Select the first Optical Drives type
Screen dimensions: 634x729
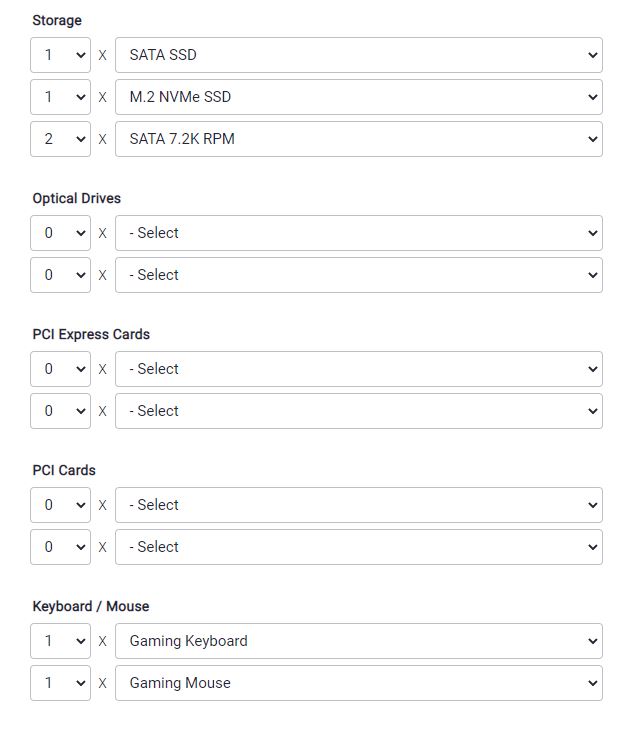(x=358, y=233)
